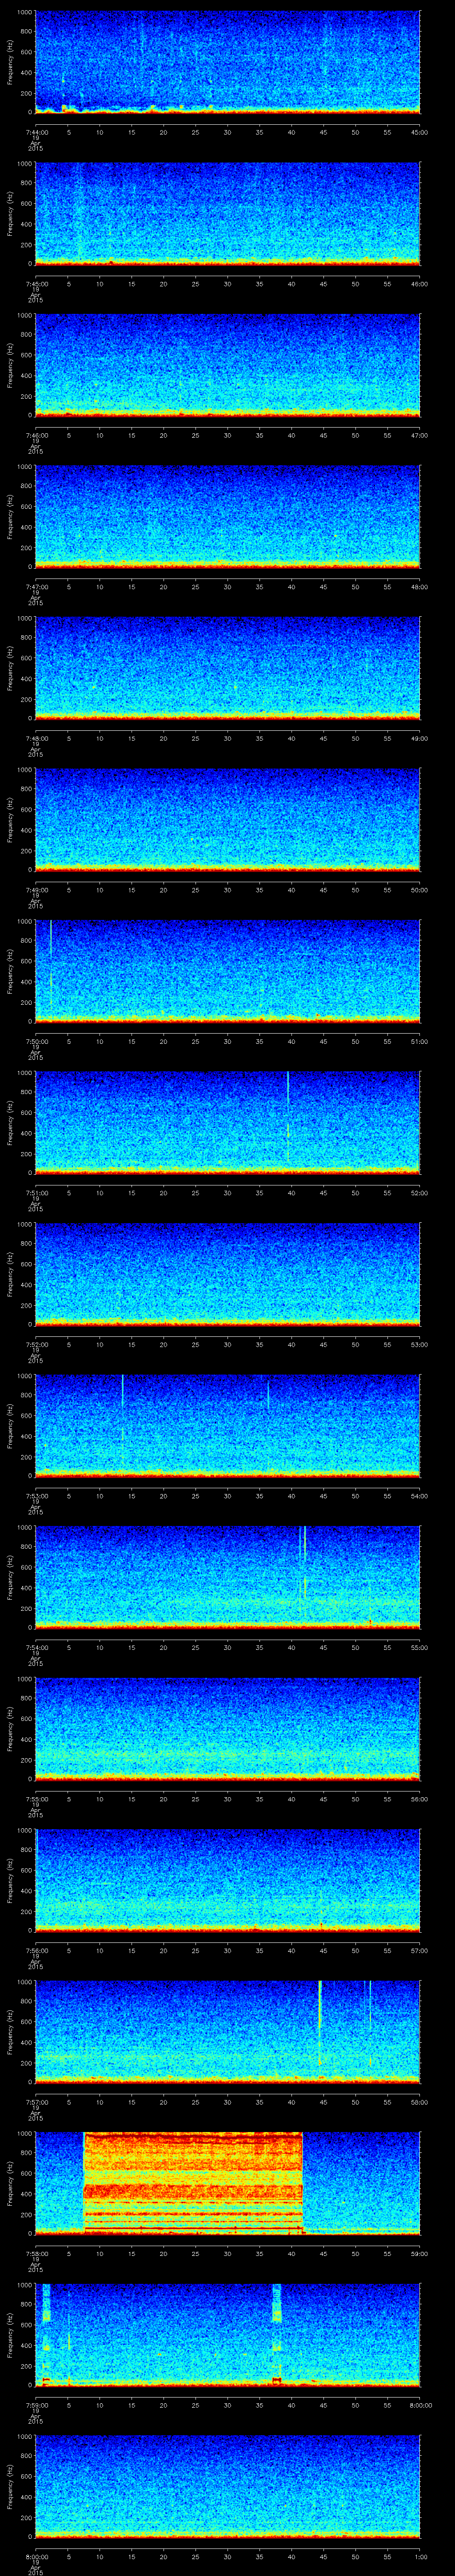Select the spectrogram panel starting at 7:50:00
Viewport: 455px width, 2576px height.
[x=227, y=971]
